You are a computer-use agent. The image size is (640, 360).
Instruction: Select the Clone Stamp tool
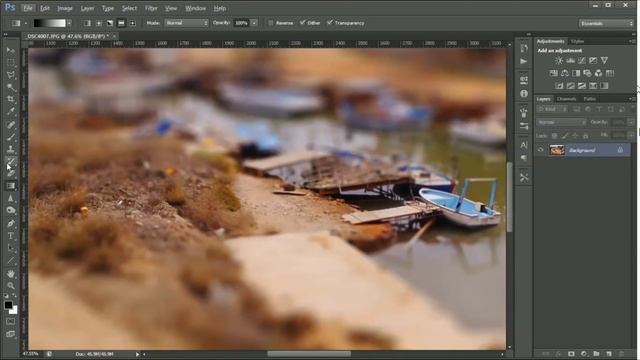[11, 149]
